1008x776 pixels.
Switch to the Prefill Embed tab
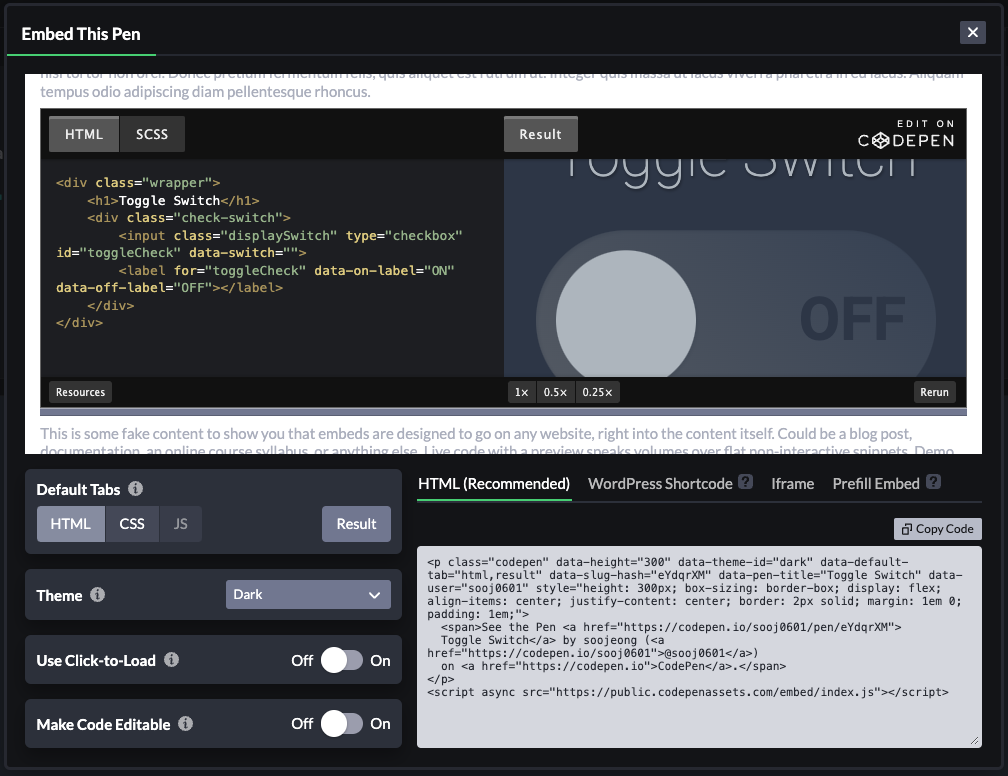coord(876,483)
